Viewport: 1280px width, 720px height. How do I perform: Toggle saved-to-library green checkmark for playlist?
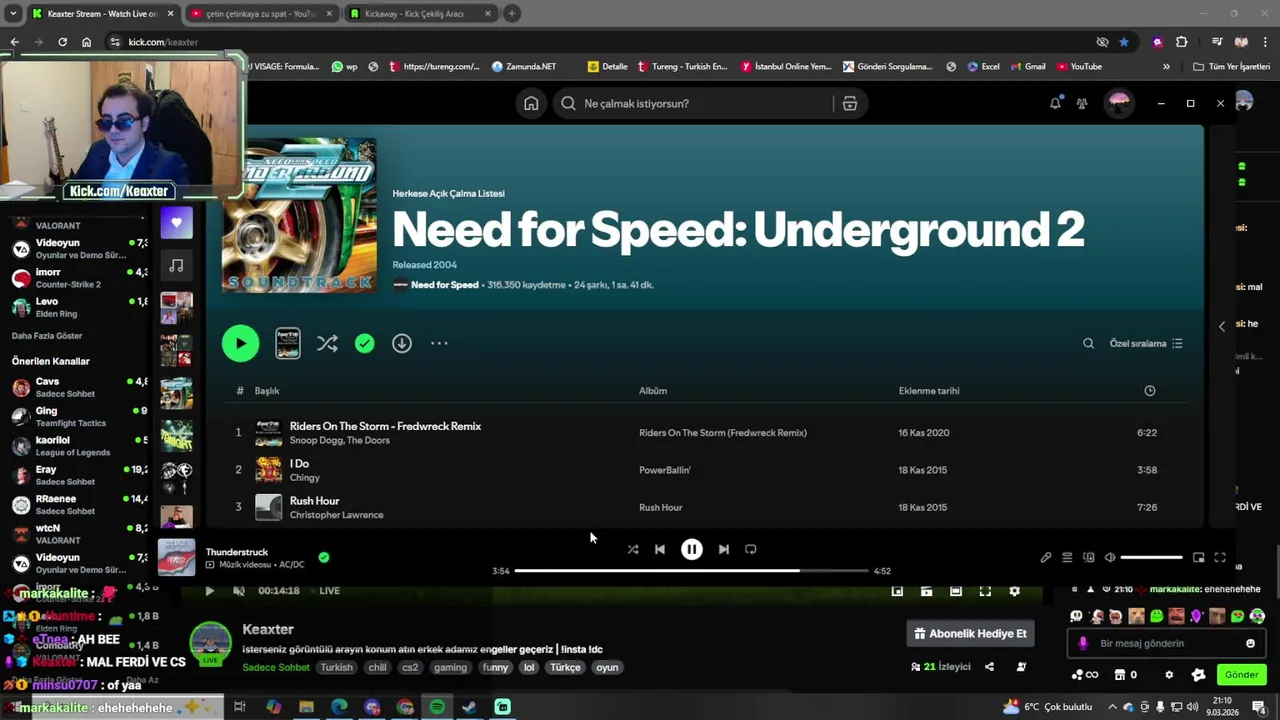tap(365, 343)
